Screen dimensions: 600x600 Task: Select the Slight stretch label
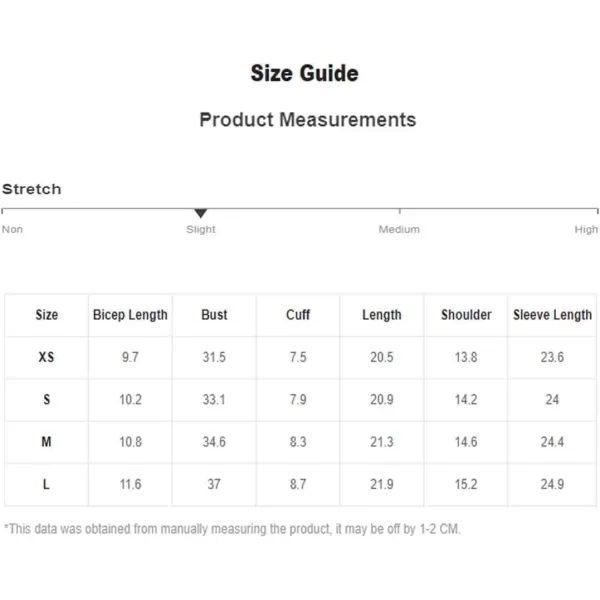tap(201, 229)
